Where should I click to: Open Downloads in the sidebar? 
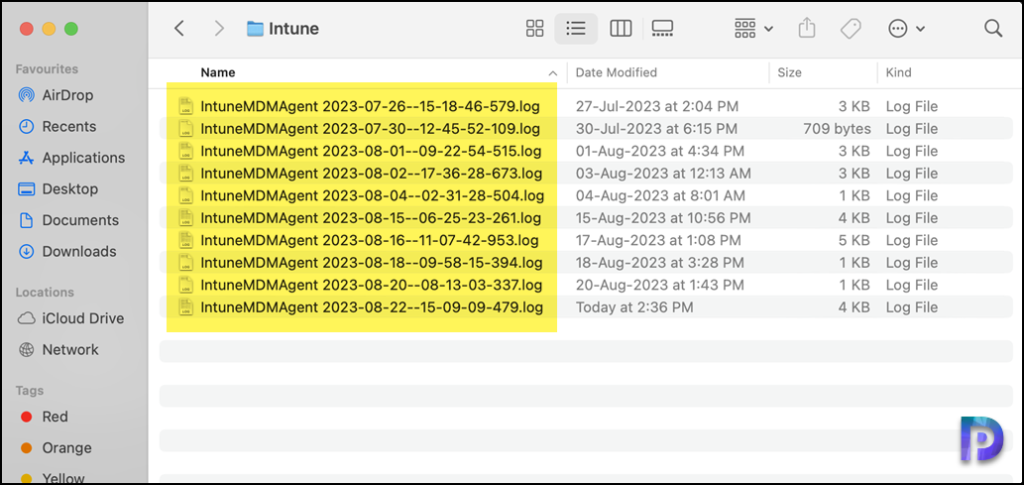(x=67, y=251)
